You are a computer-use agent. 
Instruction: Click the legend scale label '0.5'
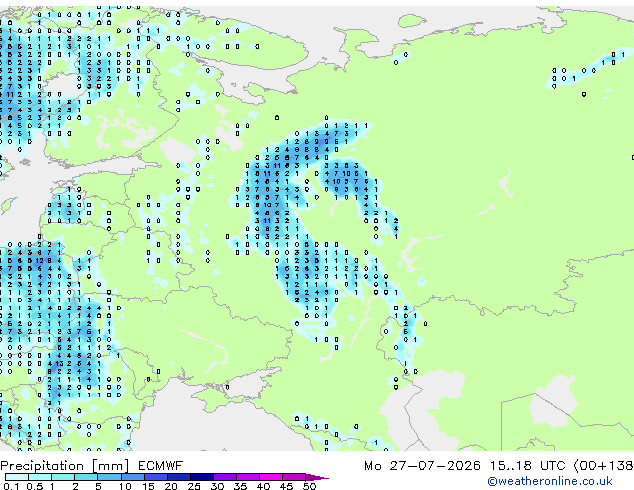(35, 486)
